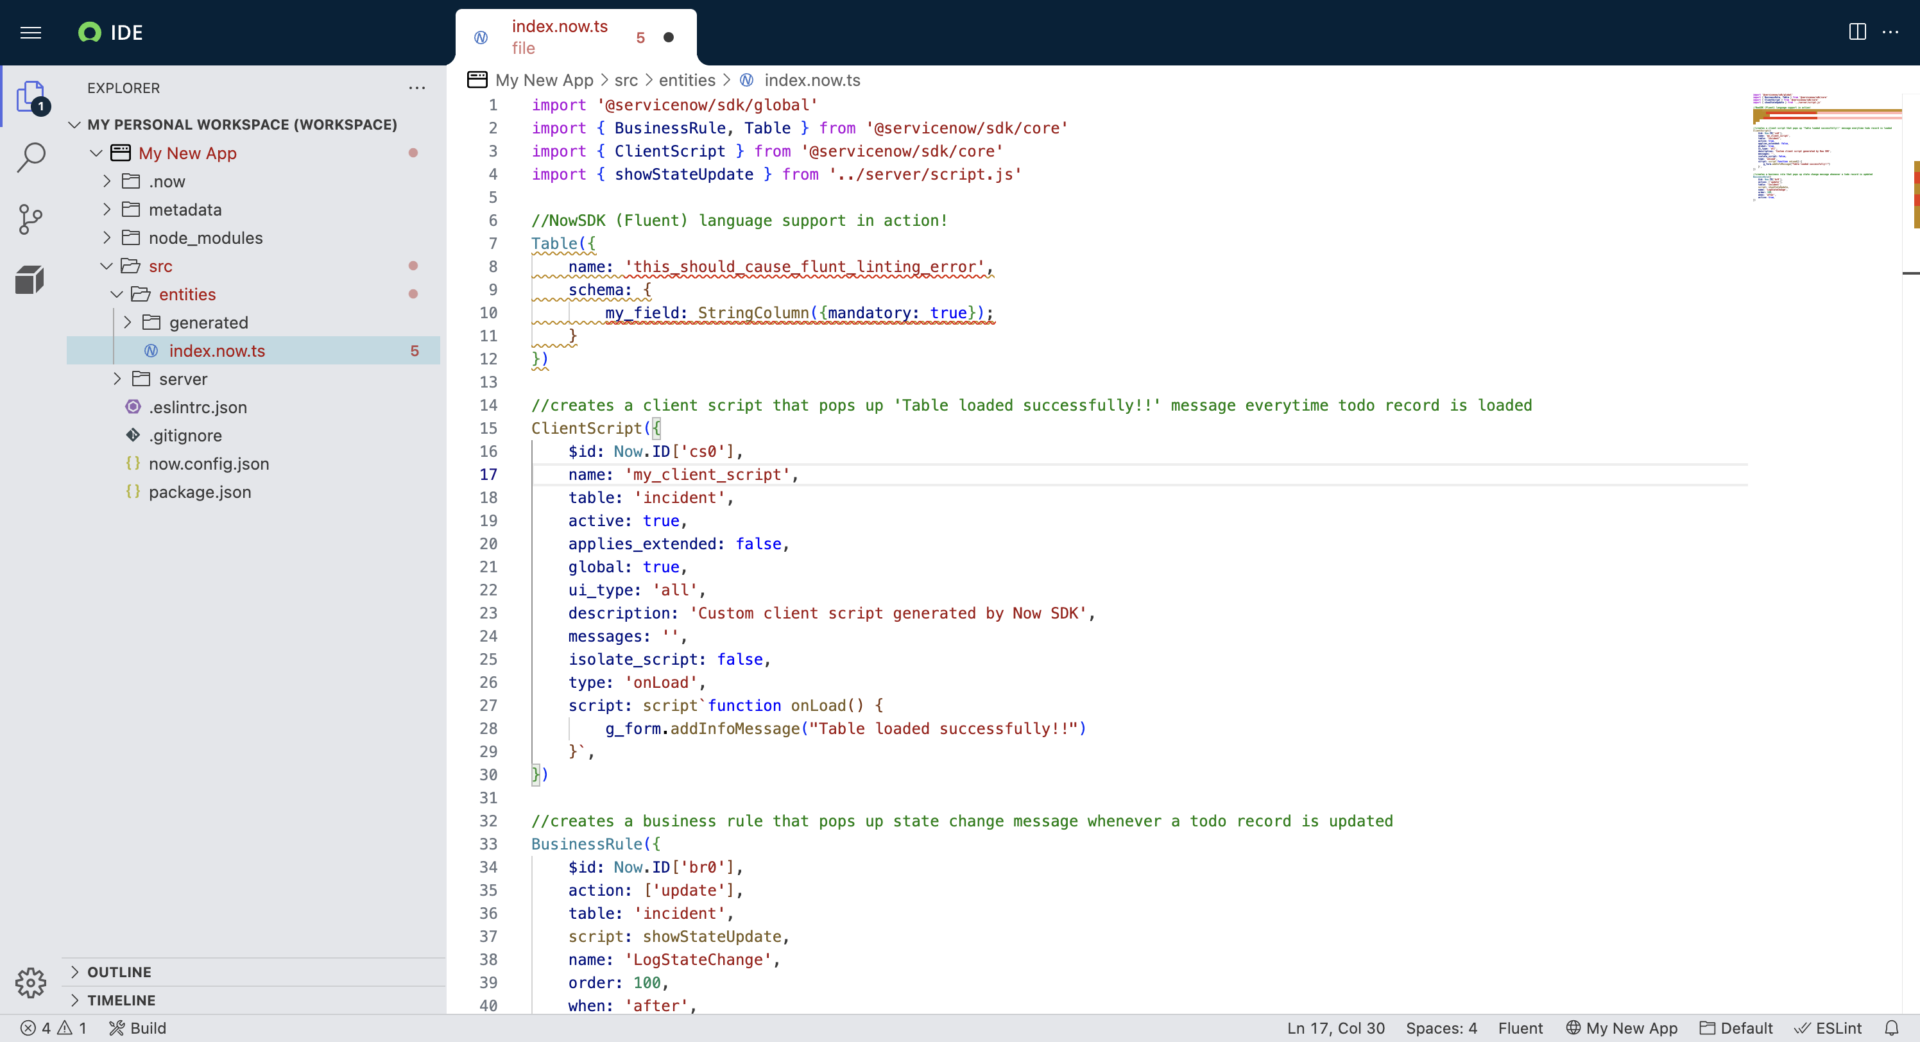
Task: Open the Source Control panel
Action: click(x=31, y=219)
